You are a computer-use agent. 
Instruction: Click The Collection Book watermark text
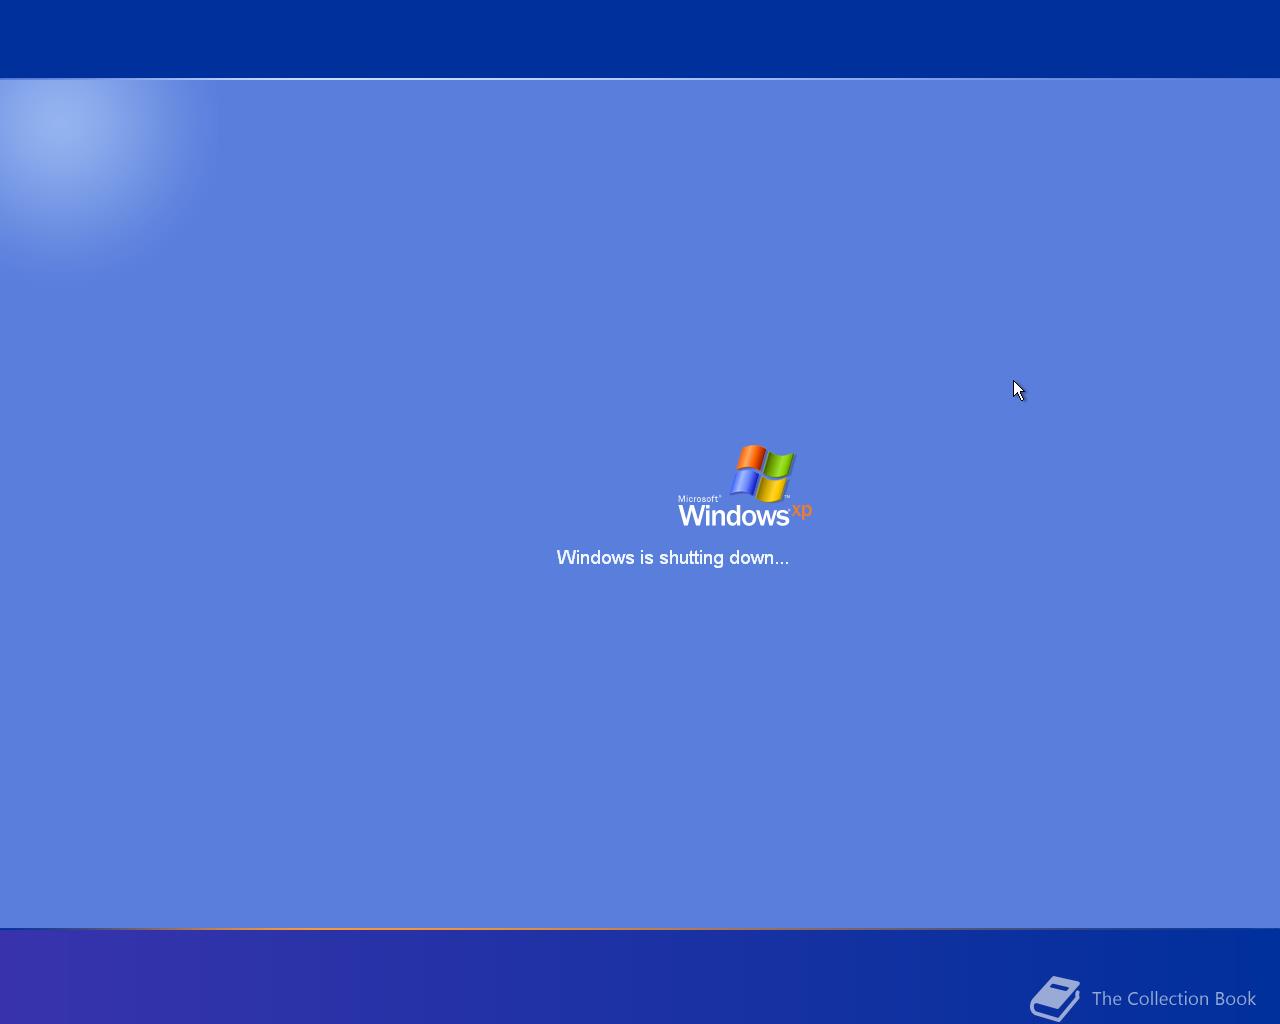pos(1173,999)
